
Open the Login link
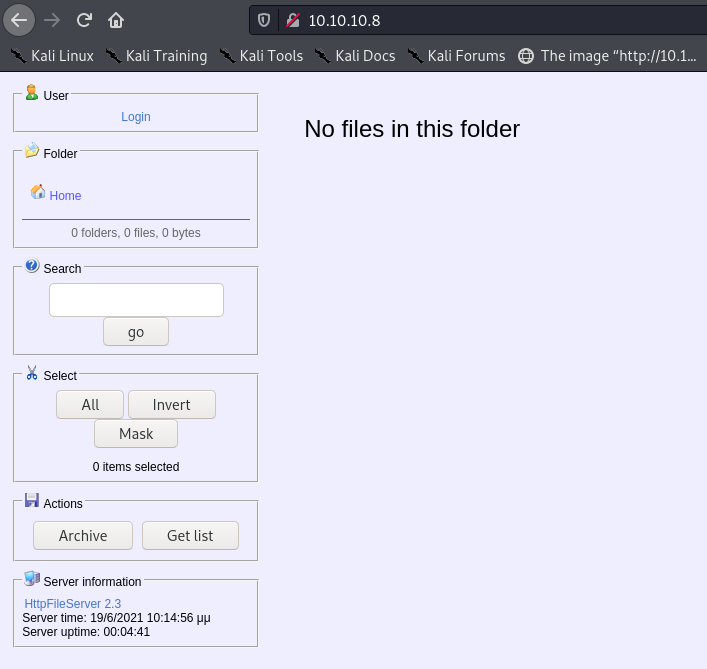136,117
